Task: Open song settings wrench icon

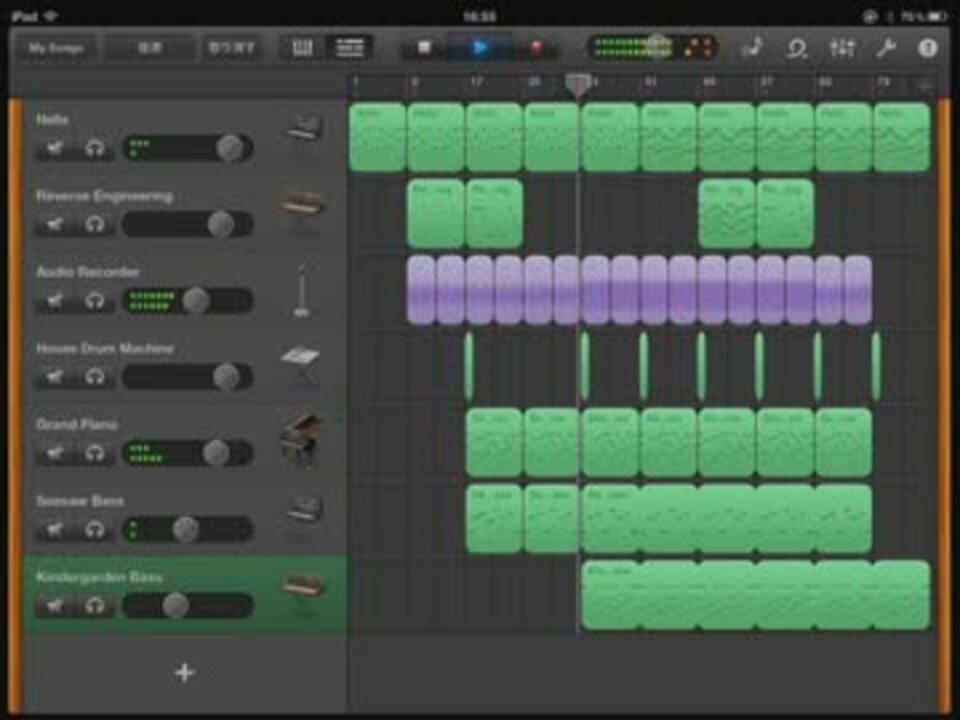Action: pyautogui.click(x=885, y=48)
